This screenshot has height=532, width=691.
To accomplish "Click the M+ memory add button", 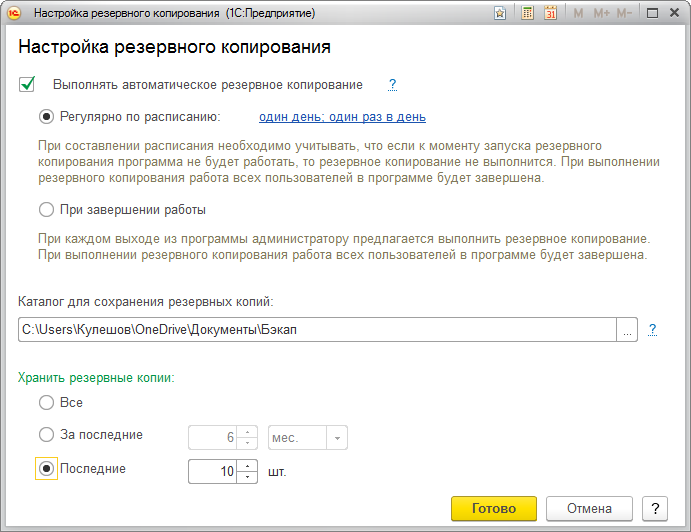I will [601, 14].
